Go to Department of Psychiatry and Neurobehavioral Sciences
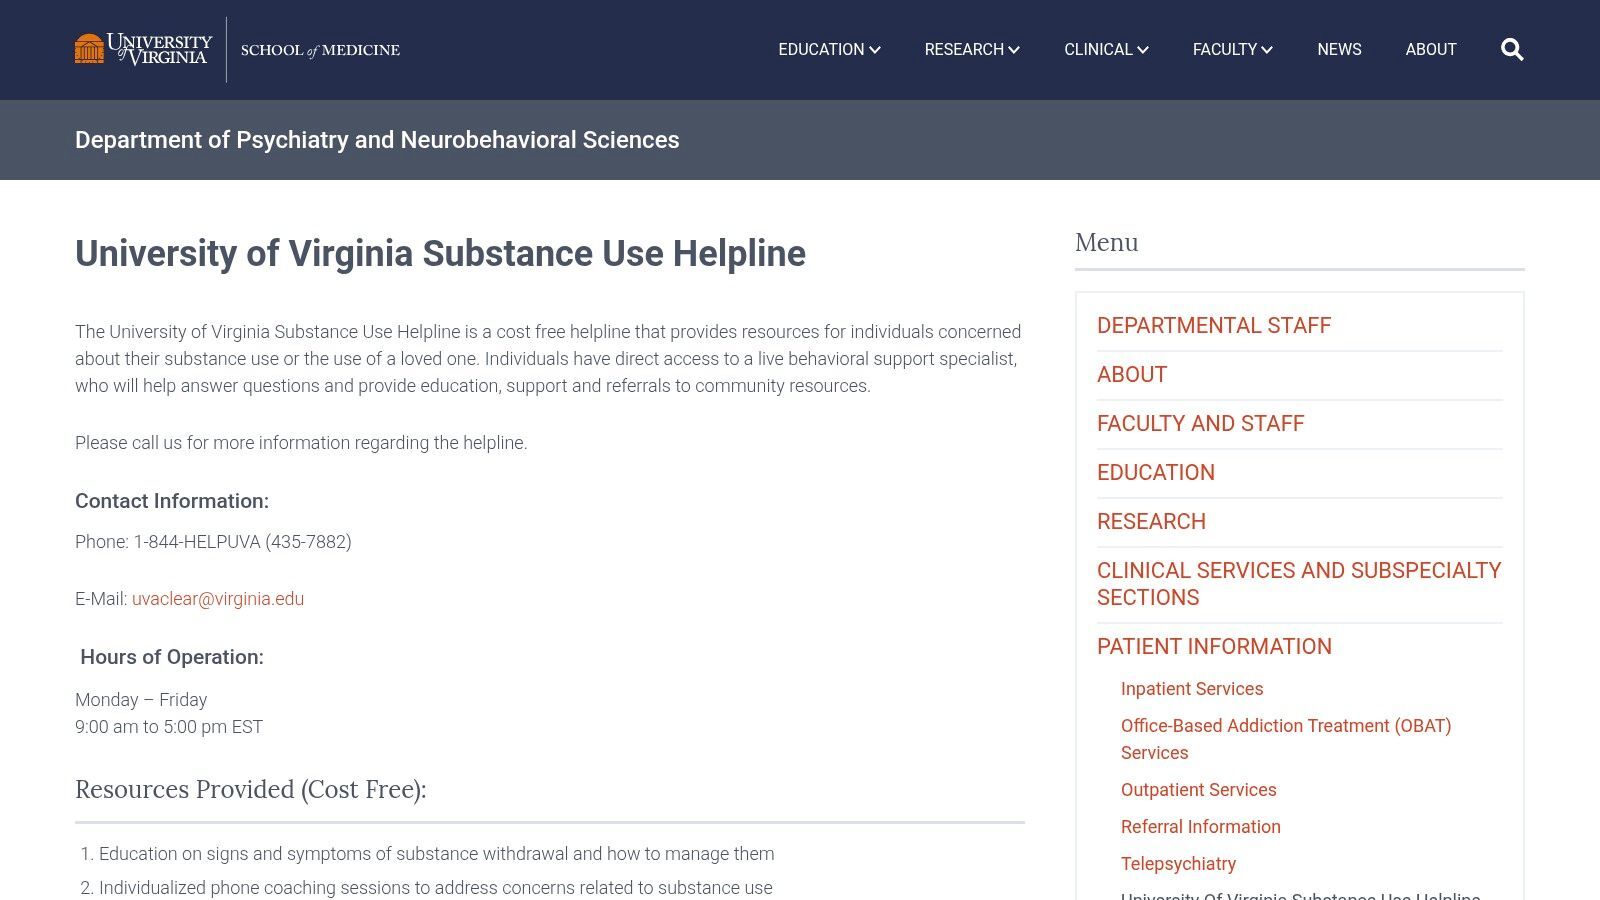The width and height of the screenshot is (1600, 900). (377, 140)
